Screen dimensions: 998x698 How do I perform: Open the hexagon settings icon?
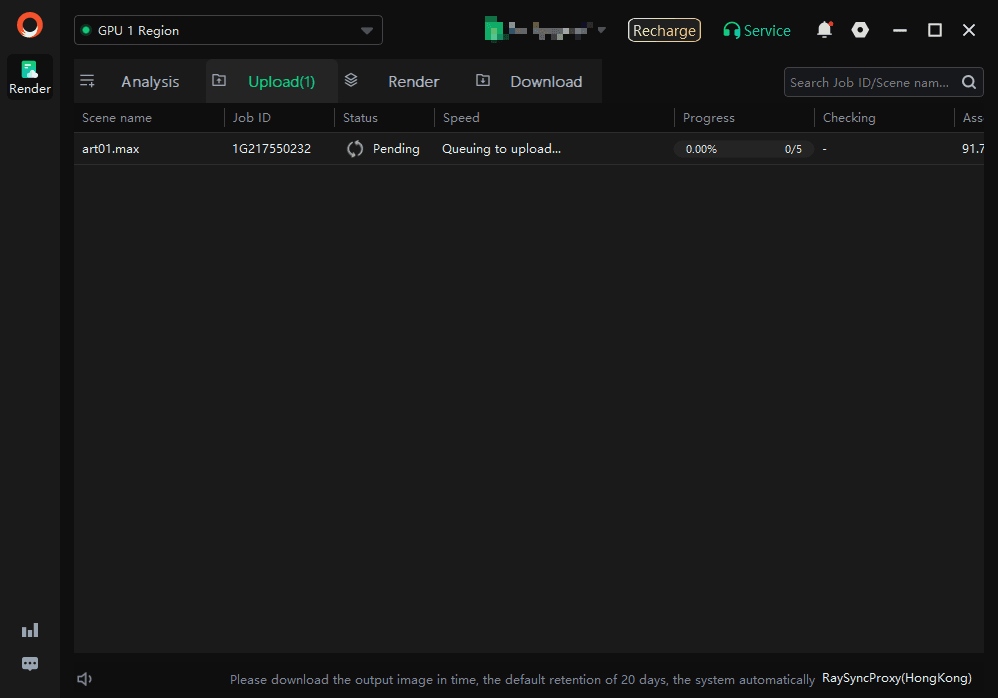[860, 30]
